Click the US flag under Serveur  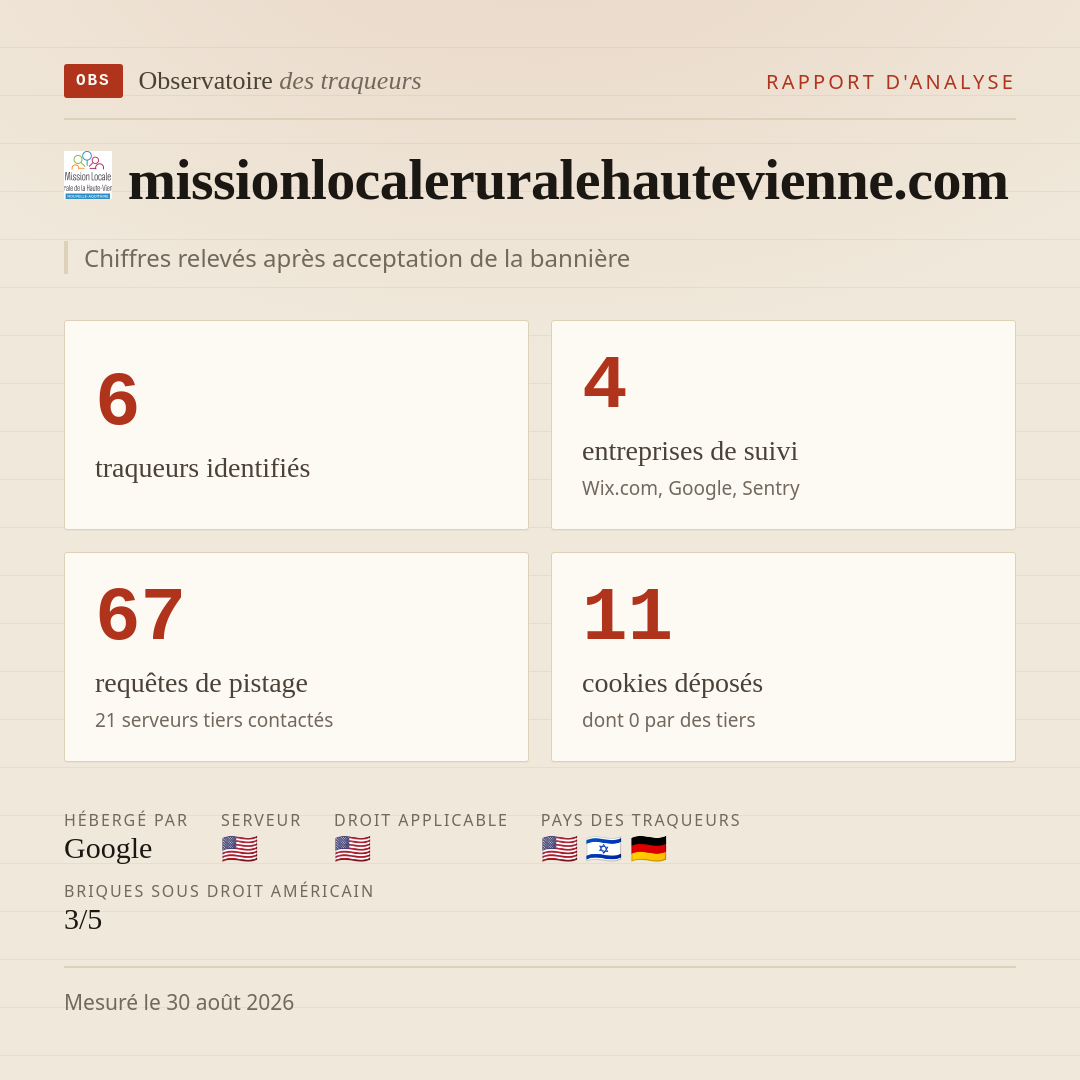pyautogui.click(x=240, y=849)
